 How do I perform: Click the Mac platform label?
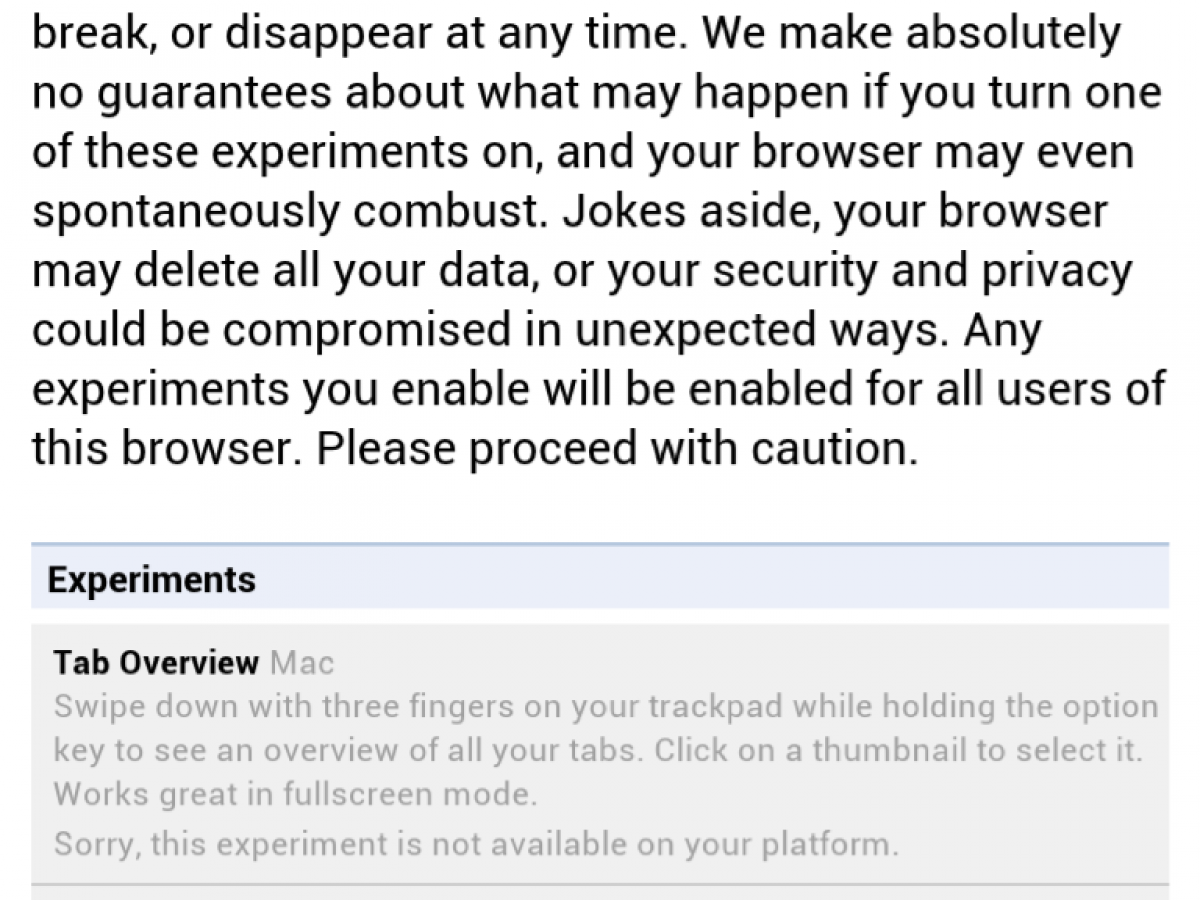pyautogui.click(x=302, y=662)
